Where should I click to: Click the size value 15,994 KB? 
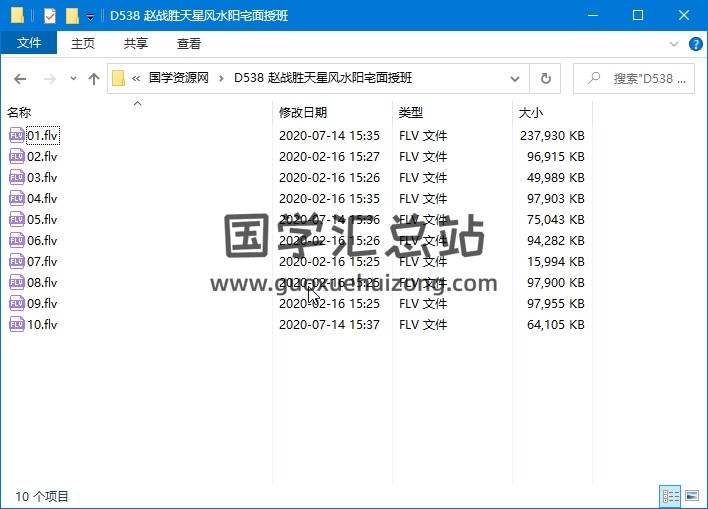[556, 262]
